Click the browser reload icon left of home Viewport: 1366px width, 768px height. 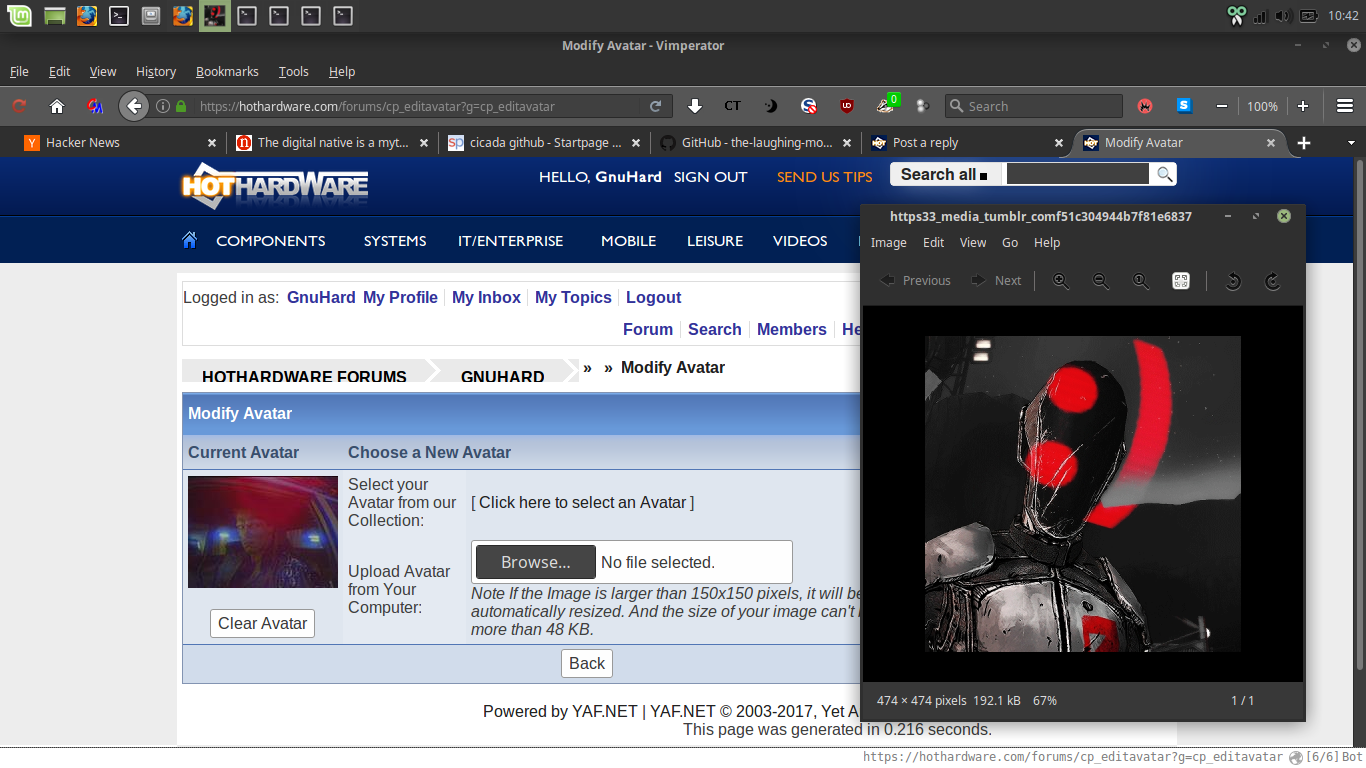pos(19,106)
